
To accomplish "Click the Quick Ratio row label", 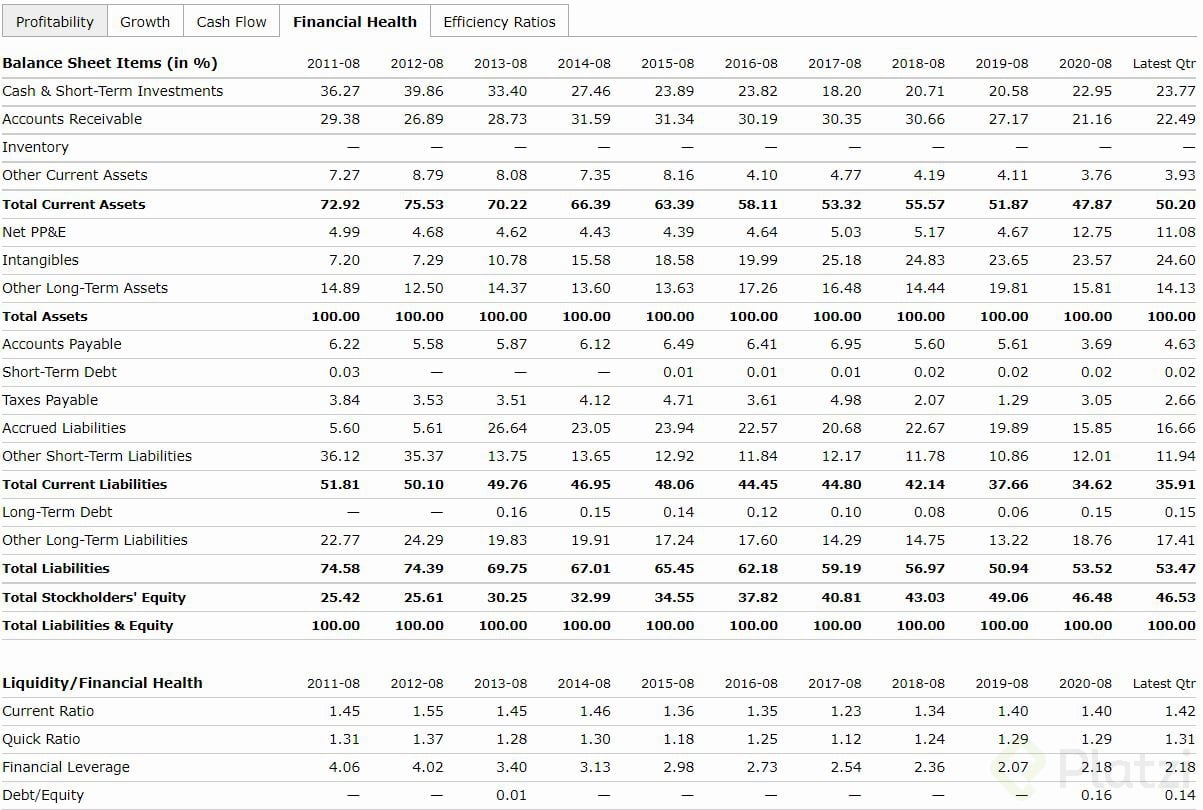I will point(41,739).
